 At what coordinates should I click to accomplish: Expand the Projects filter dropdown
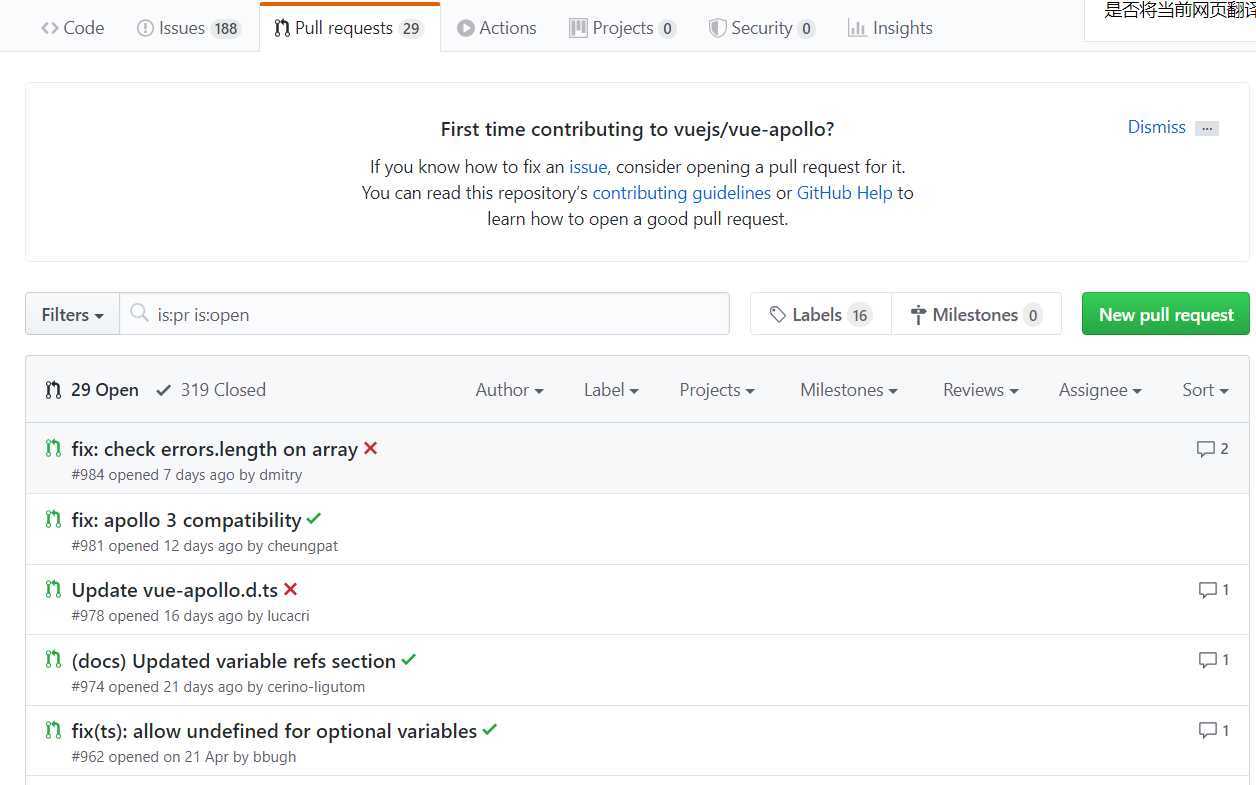717,390
